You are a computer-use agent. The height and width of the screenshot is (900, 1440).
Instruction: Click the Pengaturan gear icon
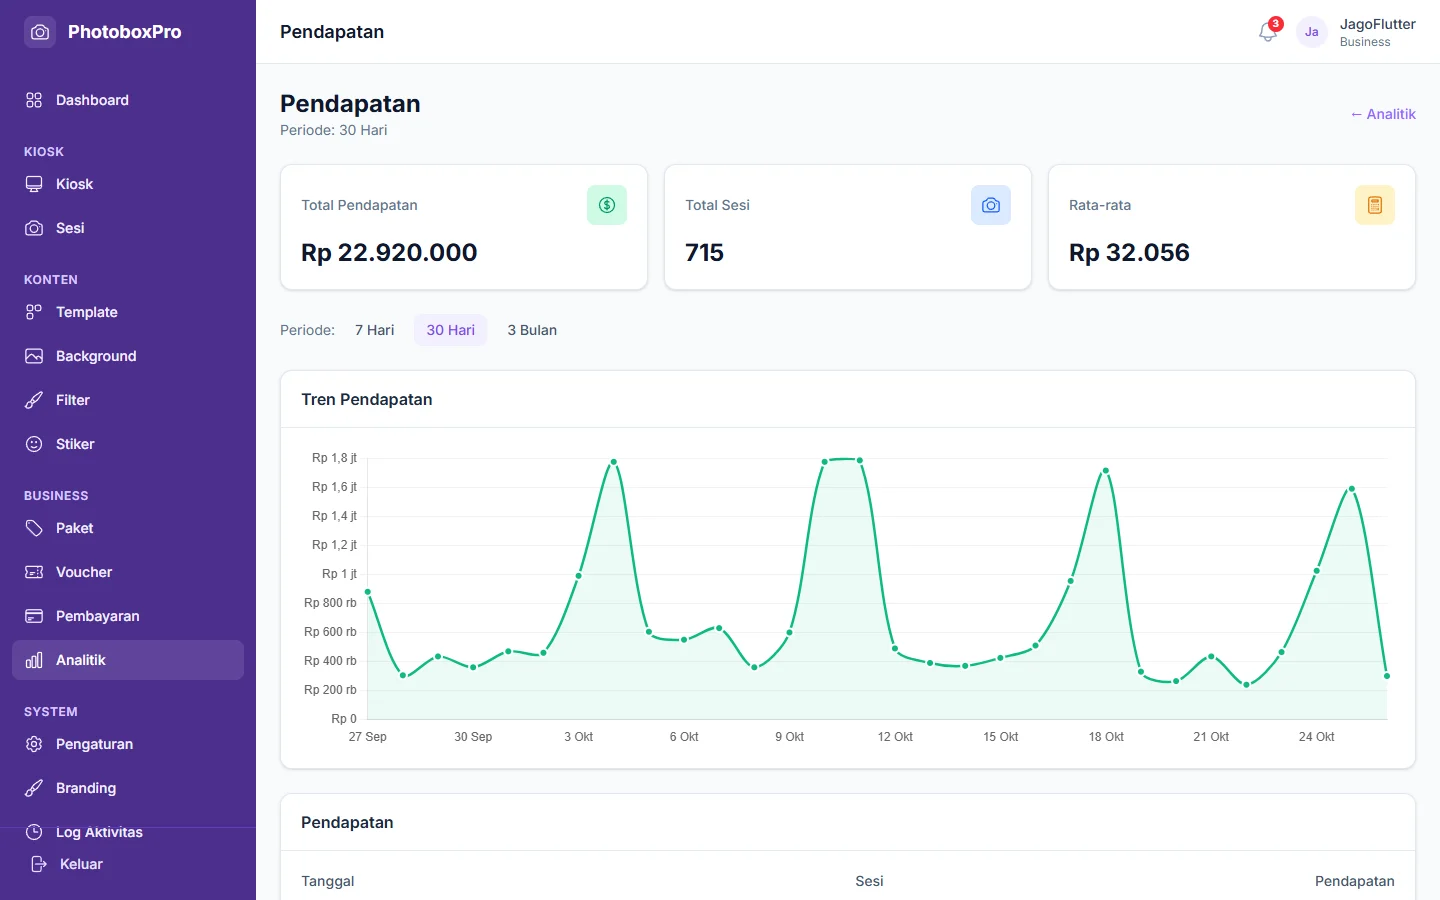coord(34,744)
